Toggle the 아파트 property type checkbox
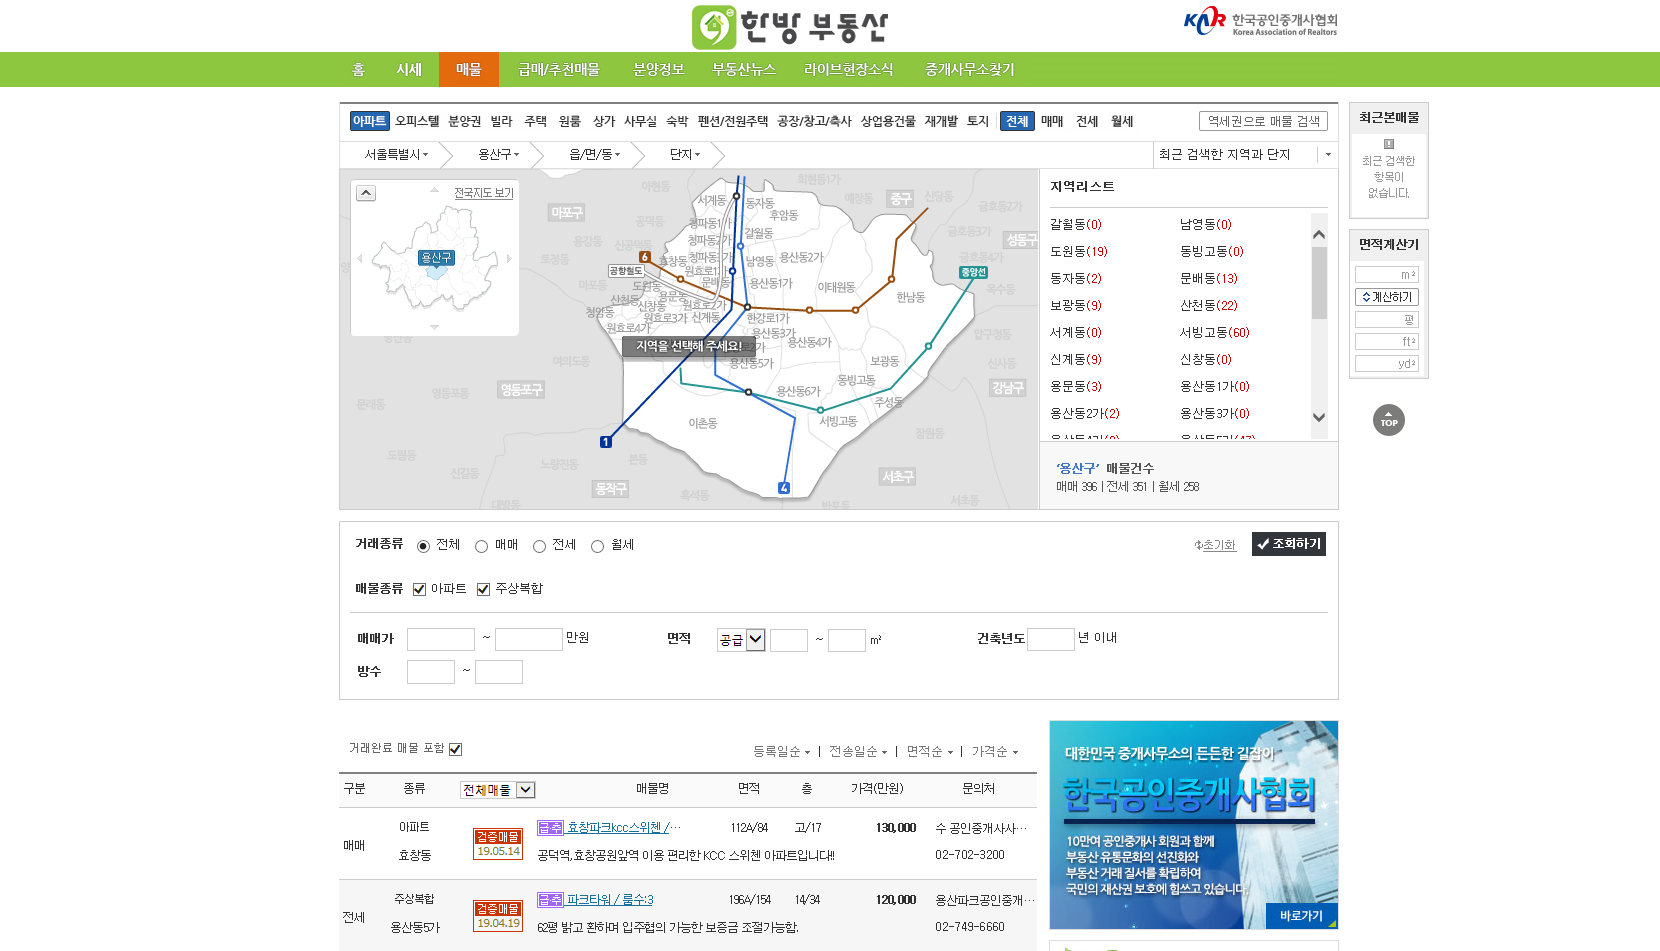This screenshot has height=951, width=1660. coord(419,589)
